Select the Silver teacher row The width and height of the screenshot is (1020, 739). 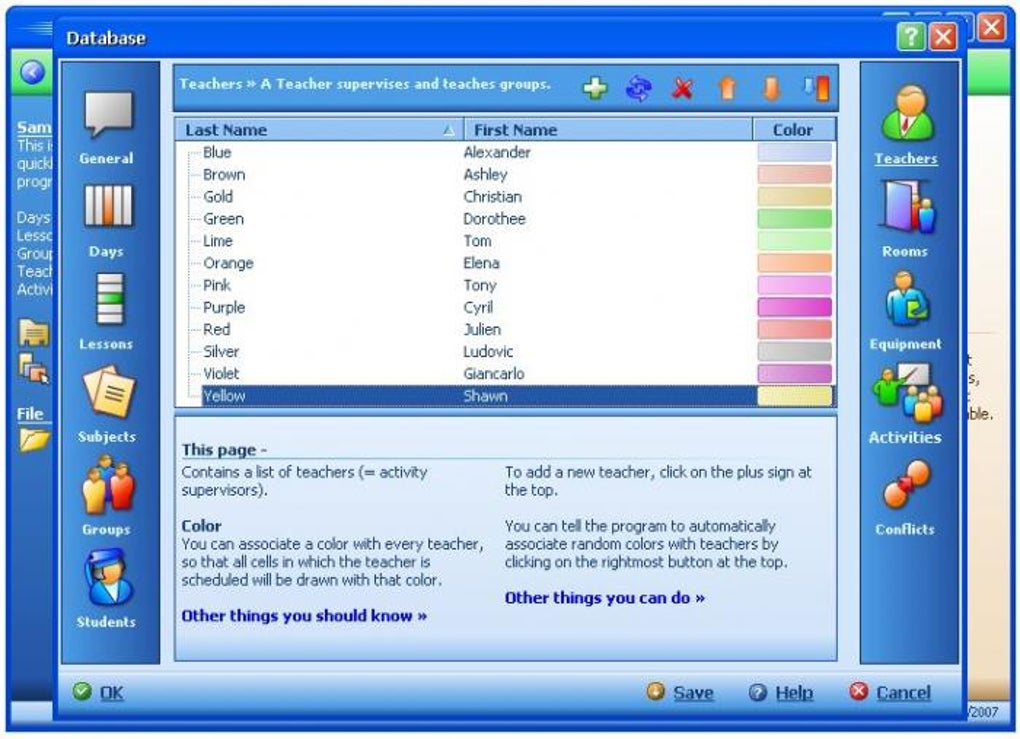(x=505, y=351)
